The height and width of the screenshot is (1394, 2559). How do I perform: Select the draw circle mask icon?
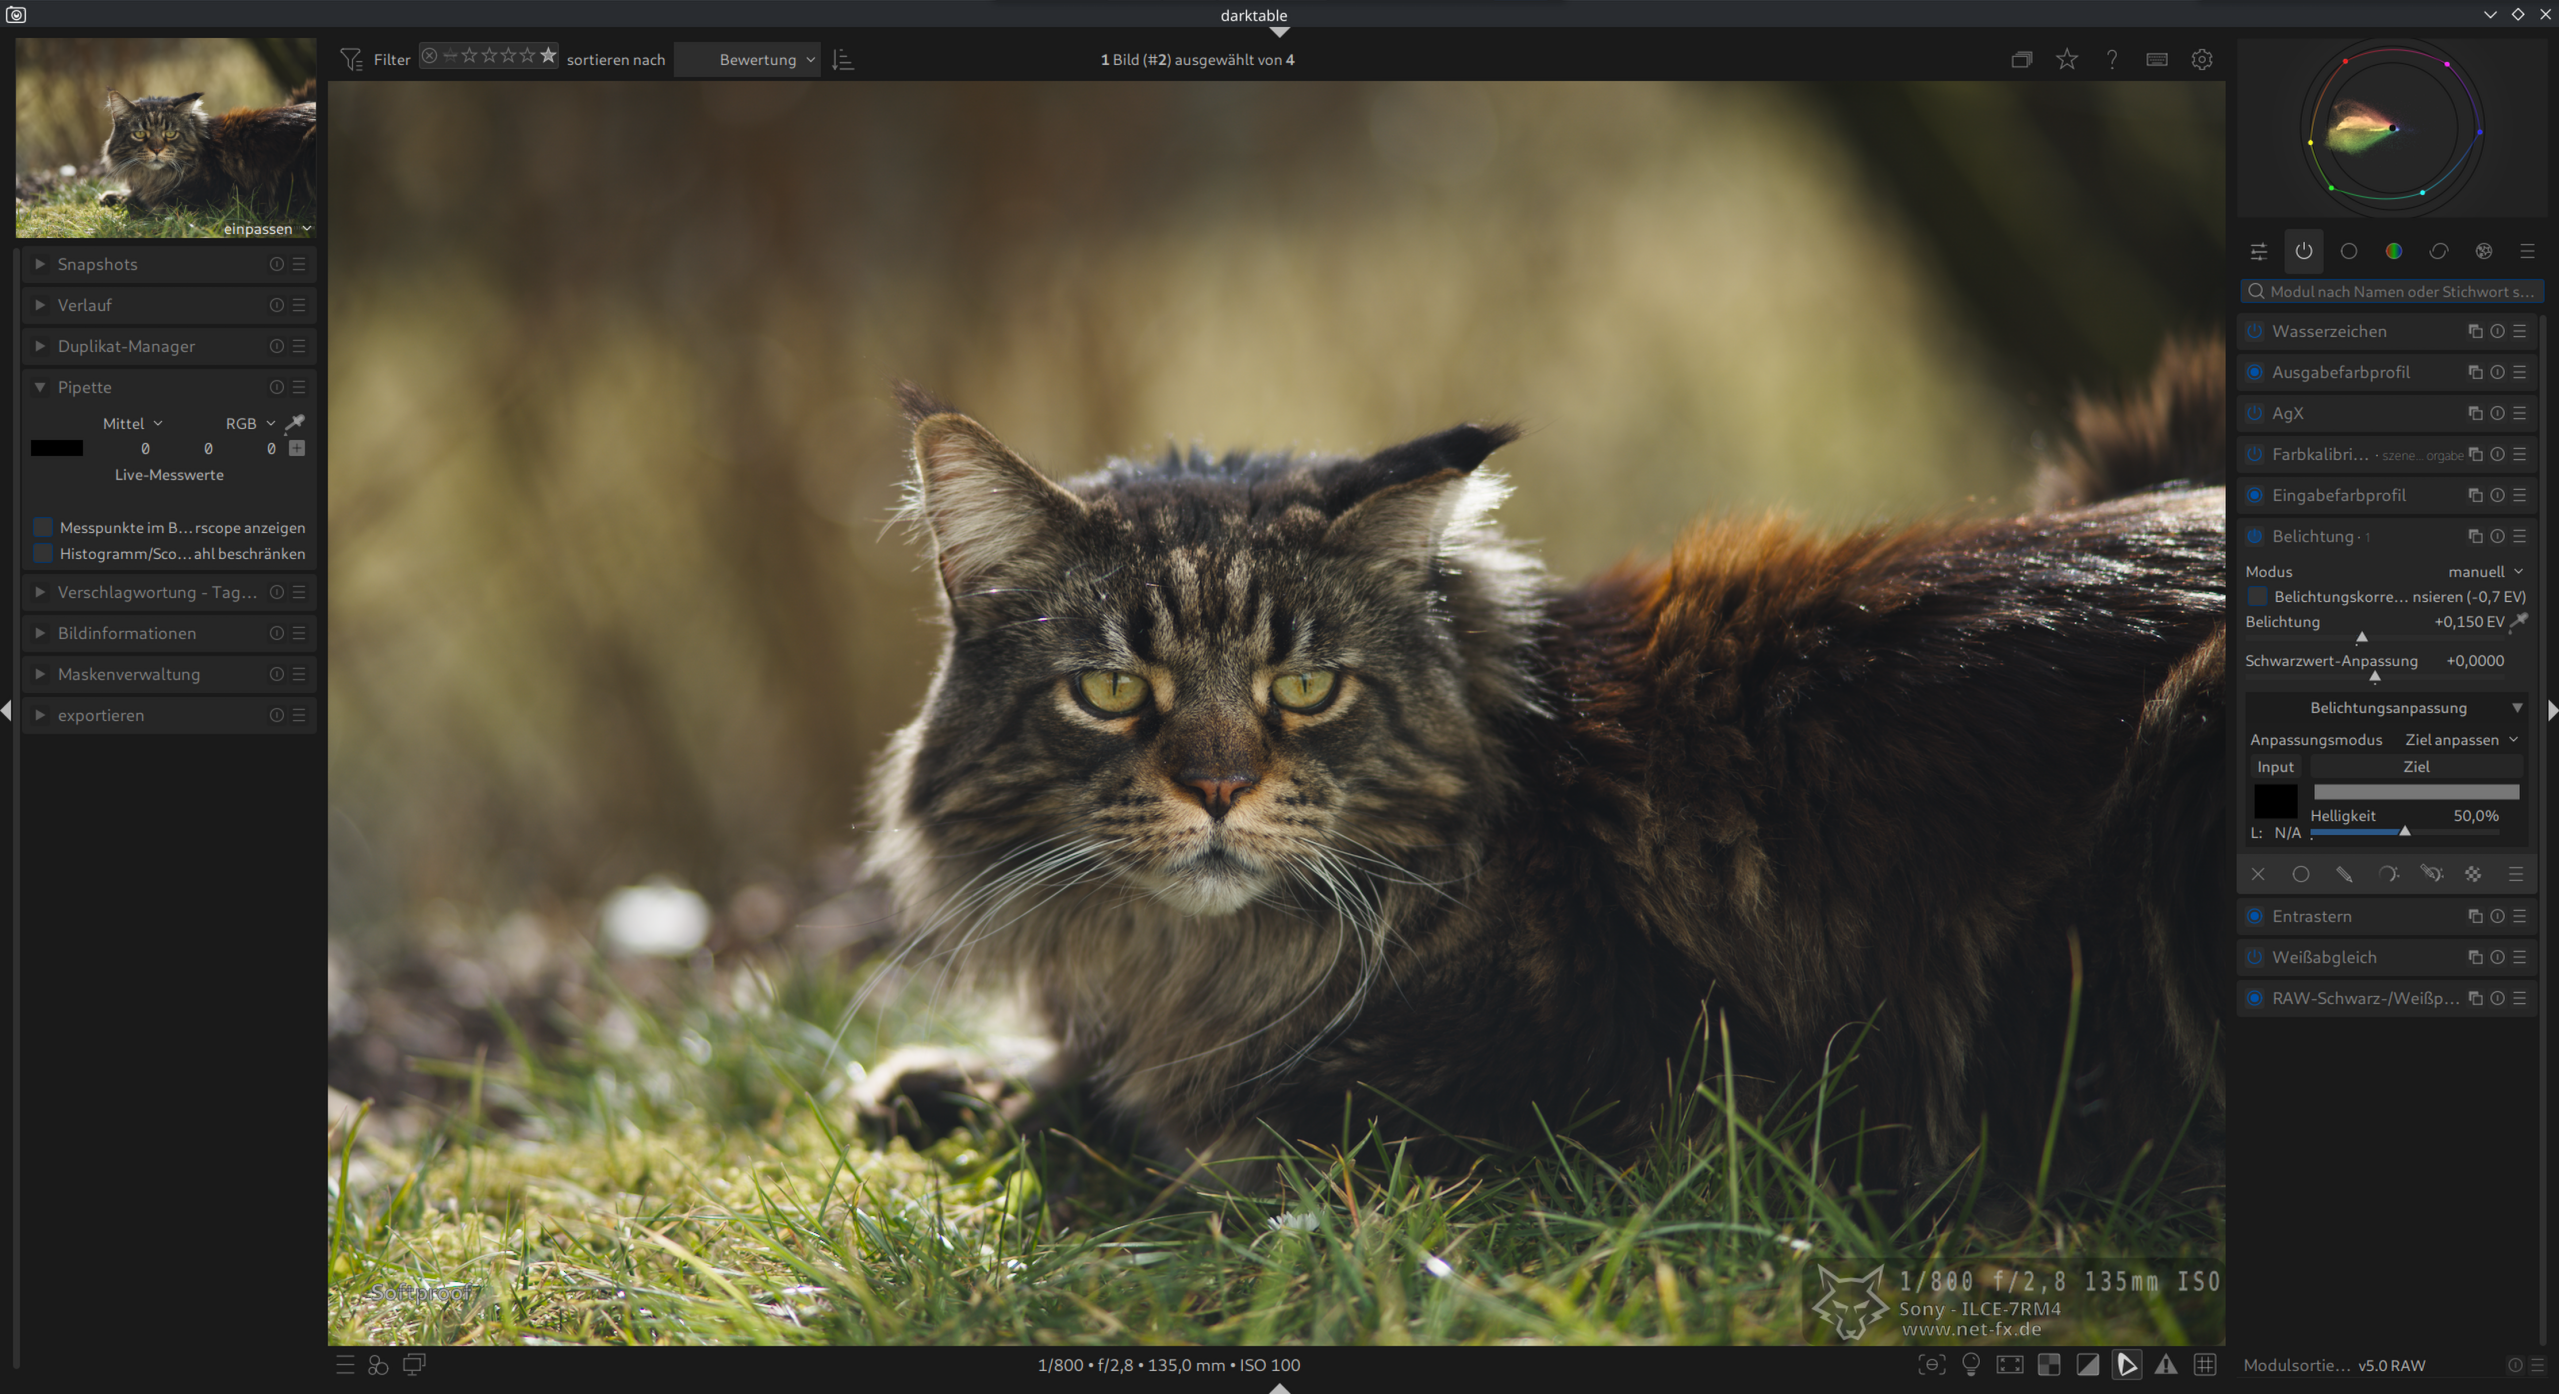[2300, 874]
